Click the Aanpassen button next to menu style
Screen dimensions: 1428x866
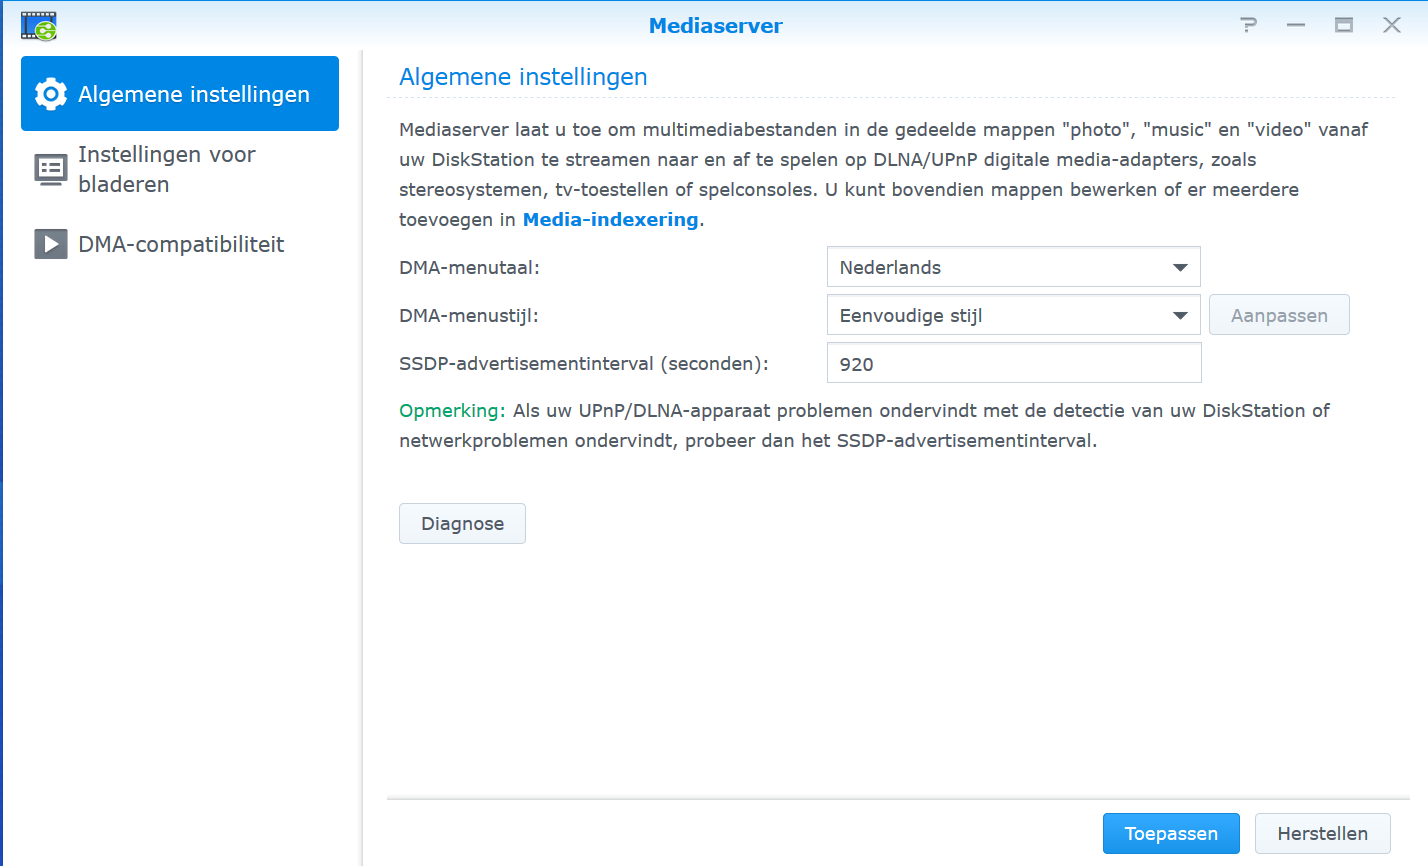pyautogui.click(x=1279, y=315)
